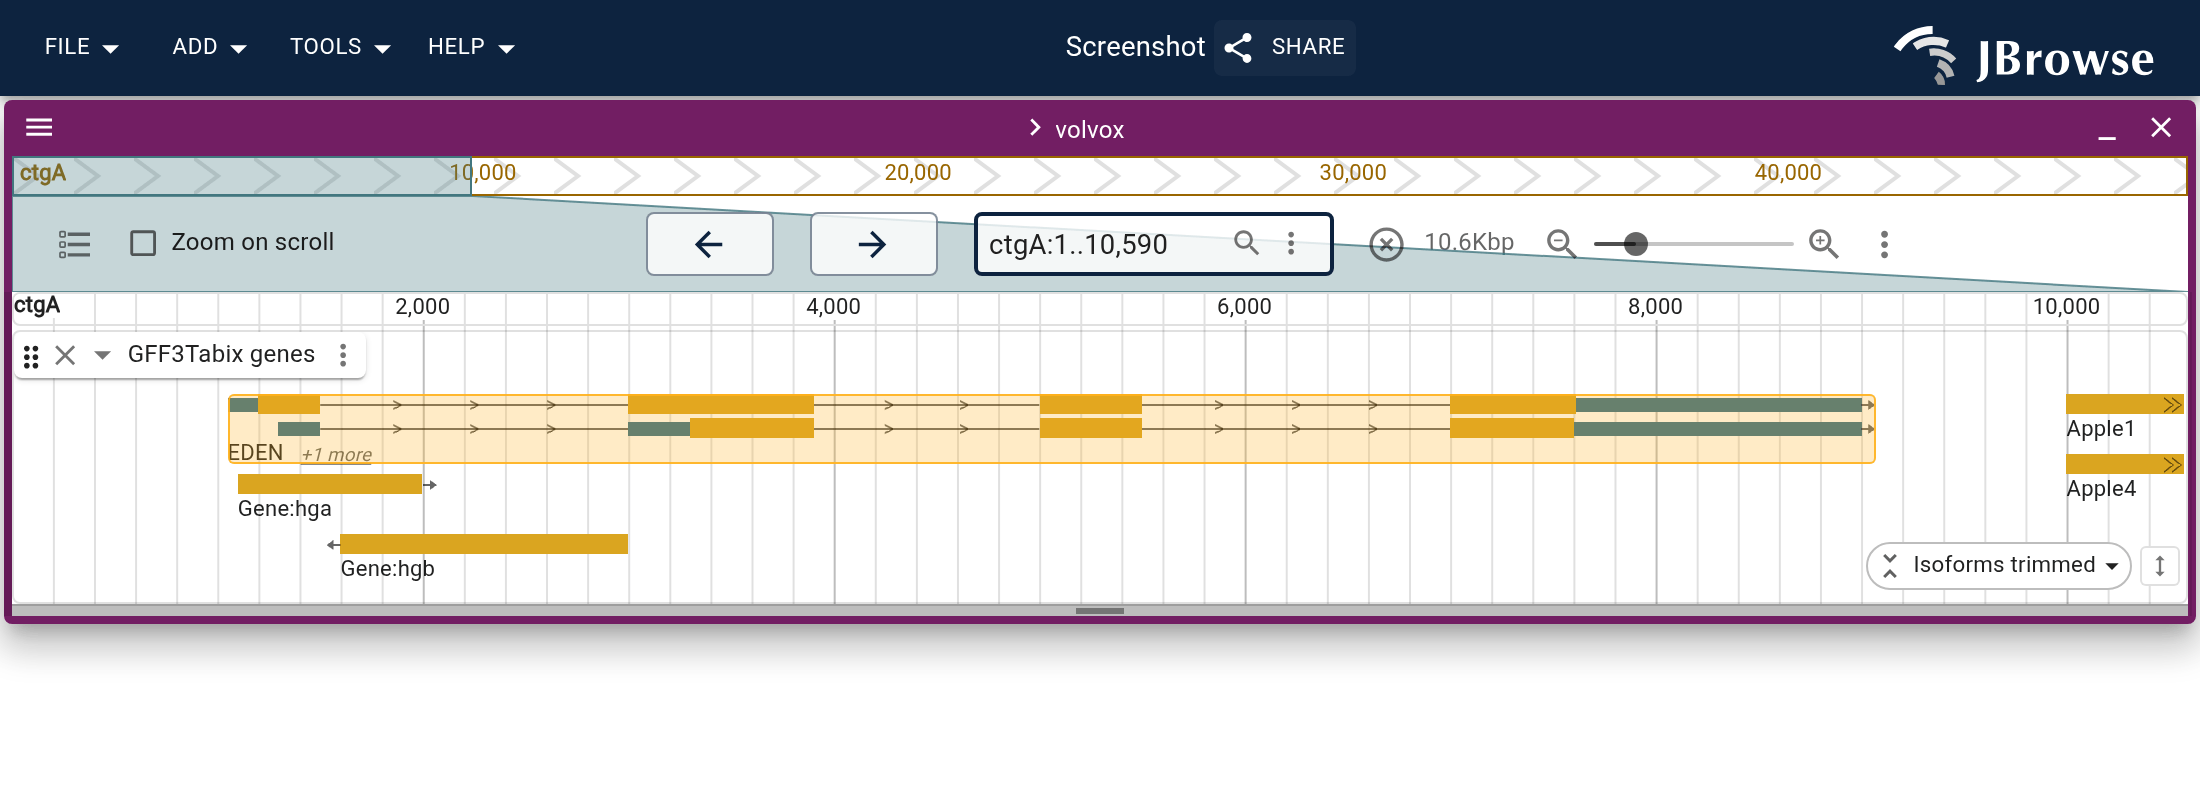Pan the view right with forward arrow
Image resolution: width=2200 pixels, height=800 pixels.
click(x=873, y=244)
